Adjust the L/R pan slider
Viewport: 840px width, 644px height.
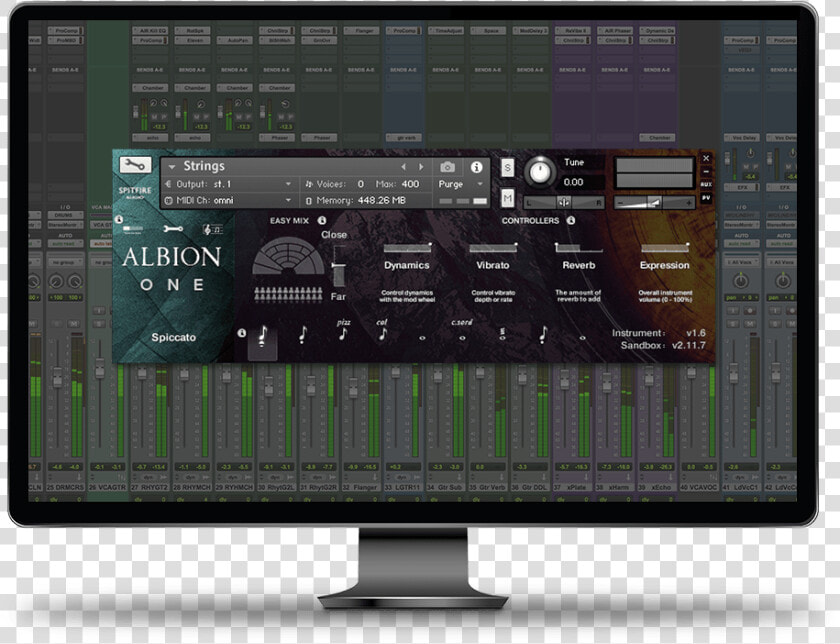pos(564,202)
